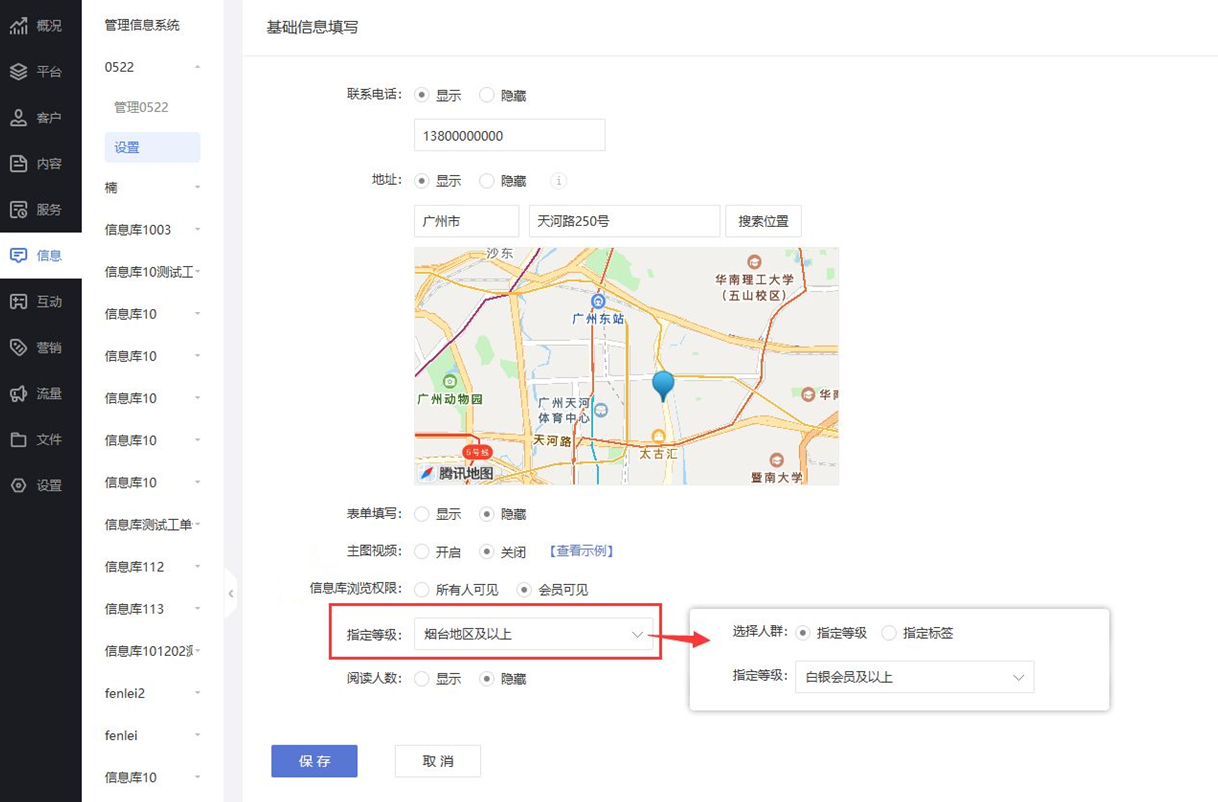
Task: Select the 平台 layers icon
Action: [18, 72]
